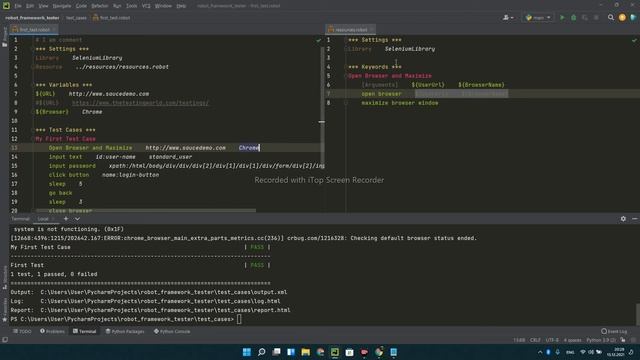Place cursor on line 13 after Chrome
This screenshot has width=640, height=360.
tap(260, 148)
